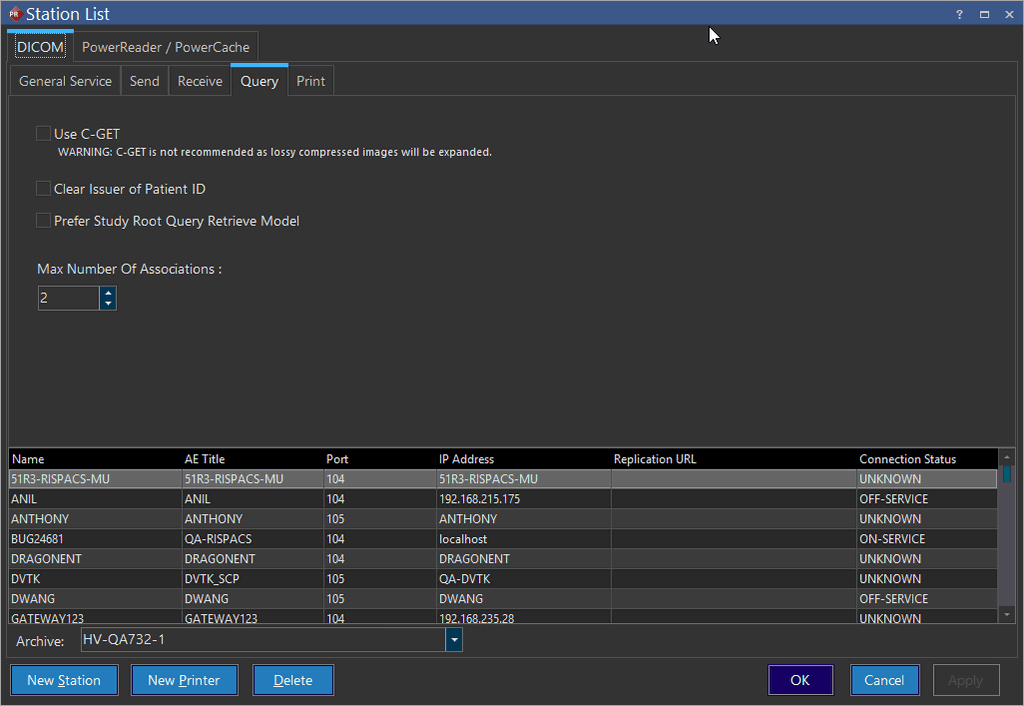The width and height of the screenshot is (1024, 706).
Task: Click the help question mark icon
Action: 959,14
